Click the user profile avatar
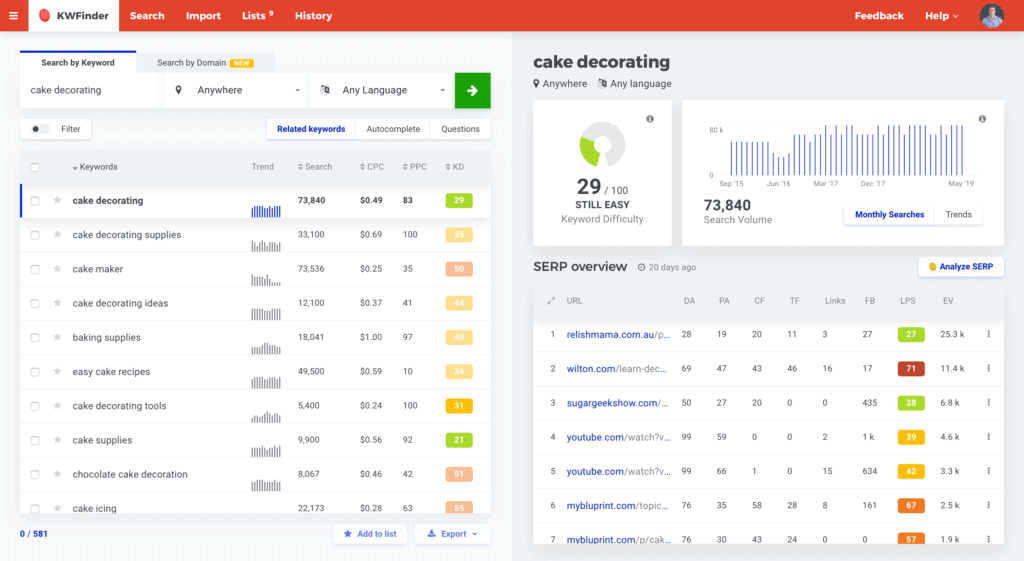 coord(991,16)
